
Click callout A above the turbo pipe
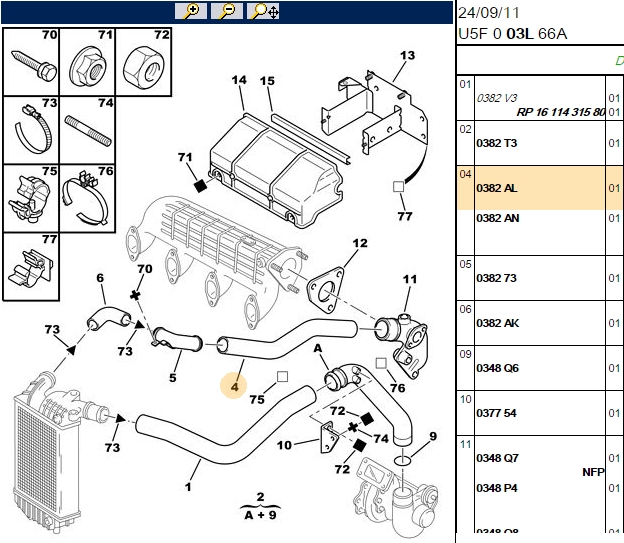pos(317,348)
